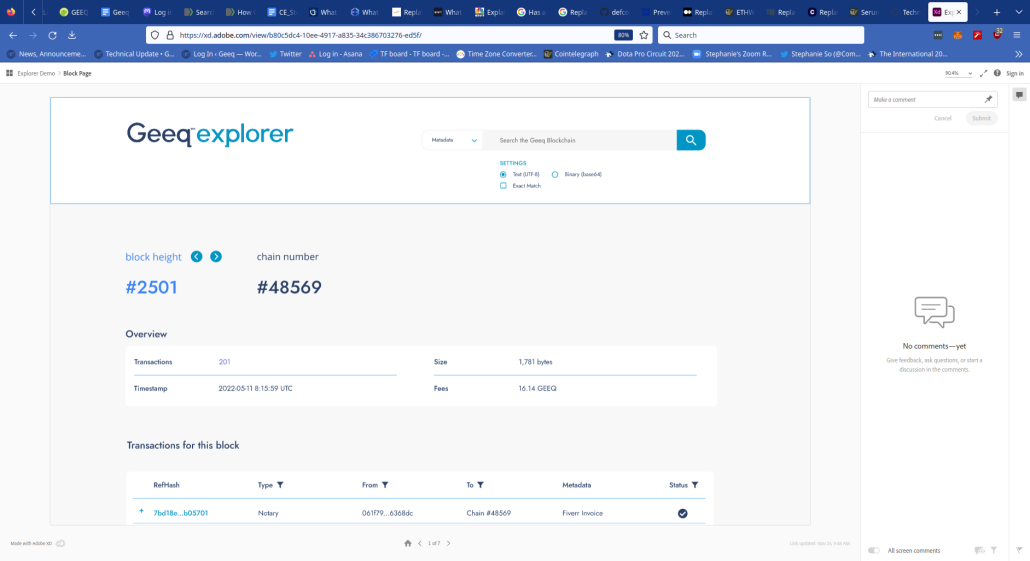The image size is (1030, 561).
Task: Click the transactions count 201 link
Action: coord(225,362)
